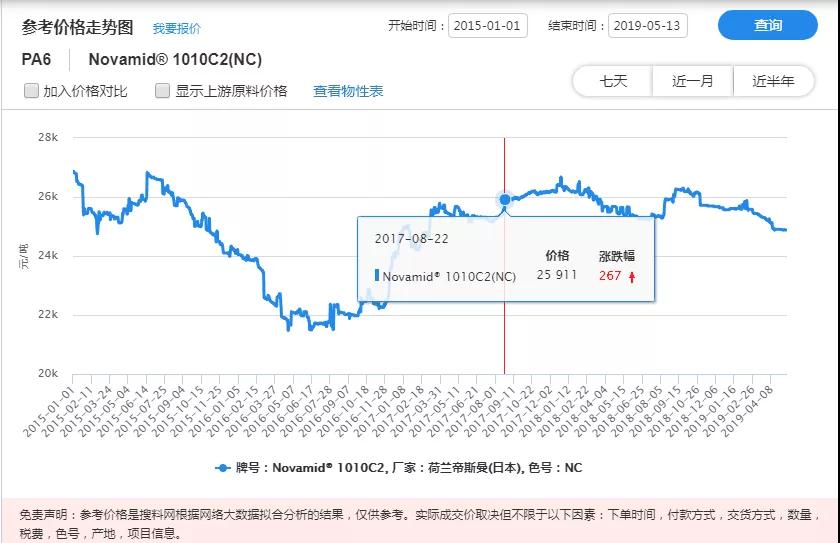Open the 我要报价 quote link

[x=176, y=28]
